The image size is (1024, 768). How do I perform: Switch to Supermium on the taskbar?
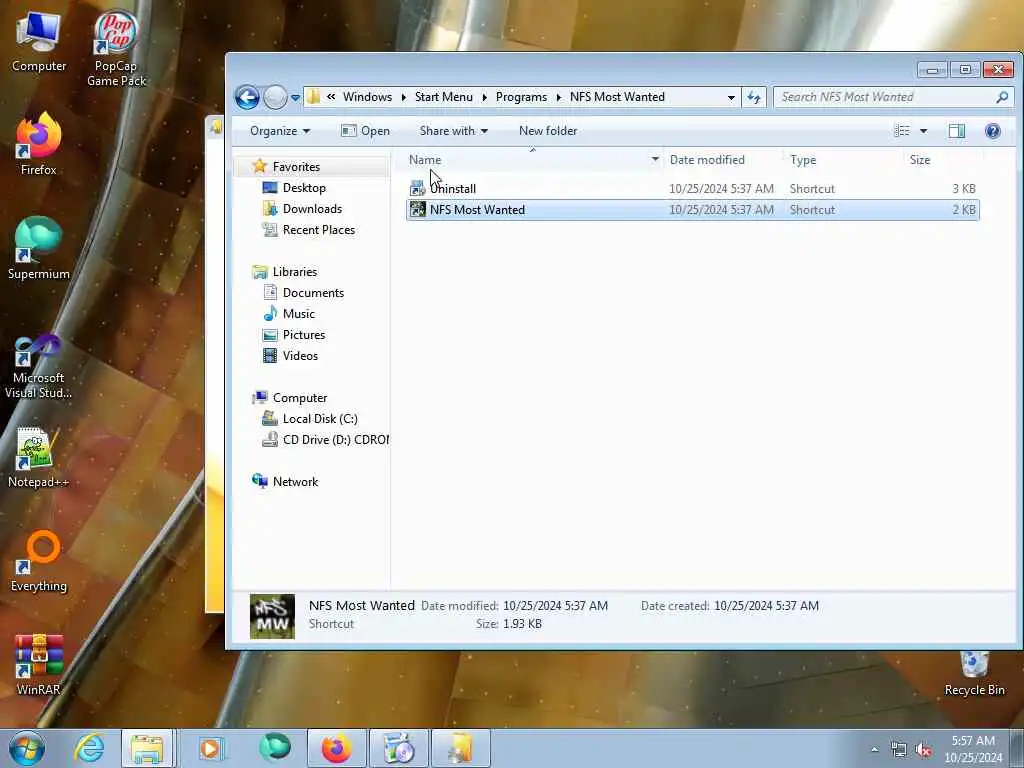[x=275, y=748]
